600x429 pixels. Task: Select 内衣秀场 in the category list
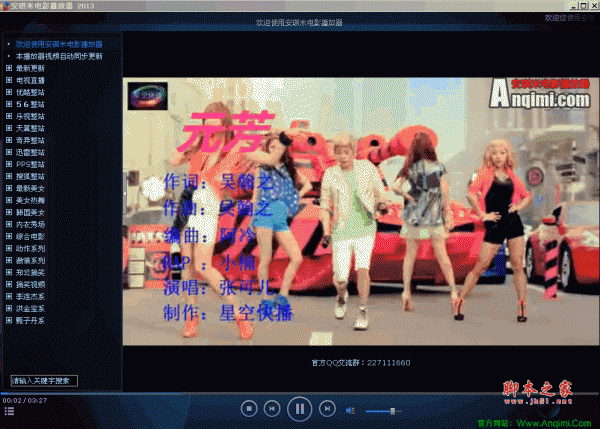[30, 224]
